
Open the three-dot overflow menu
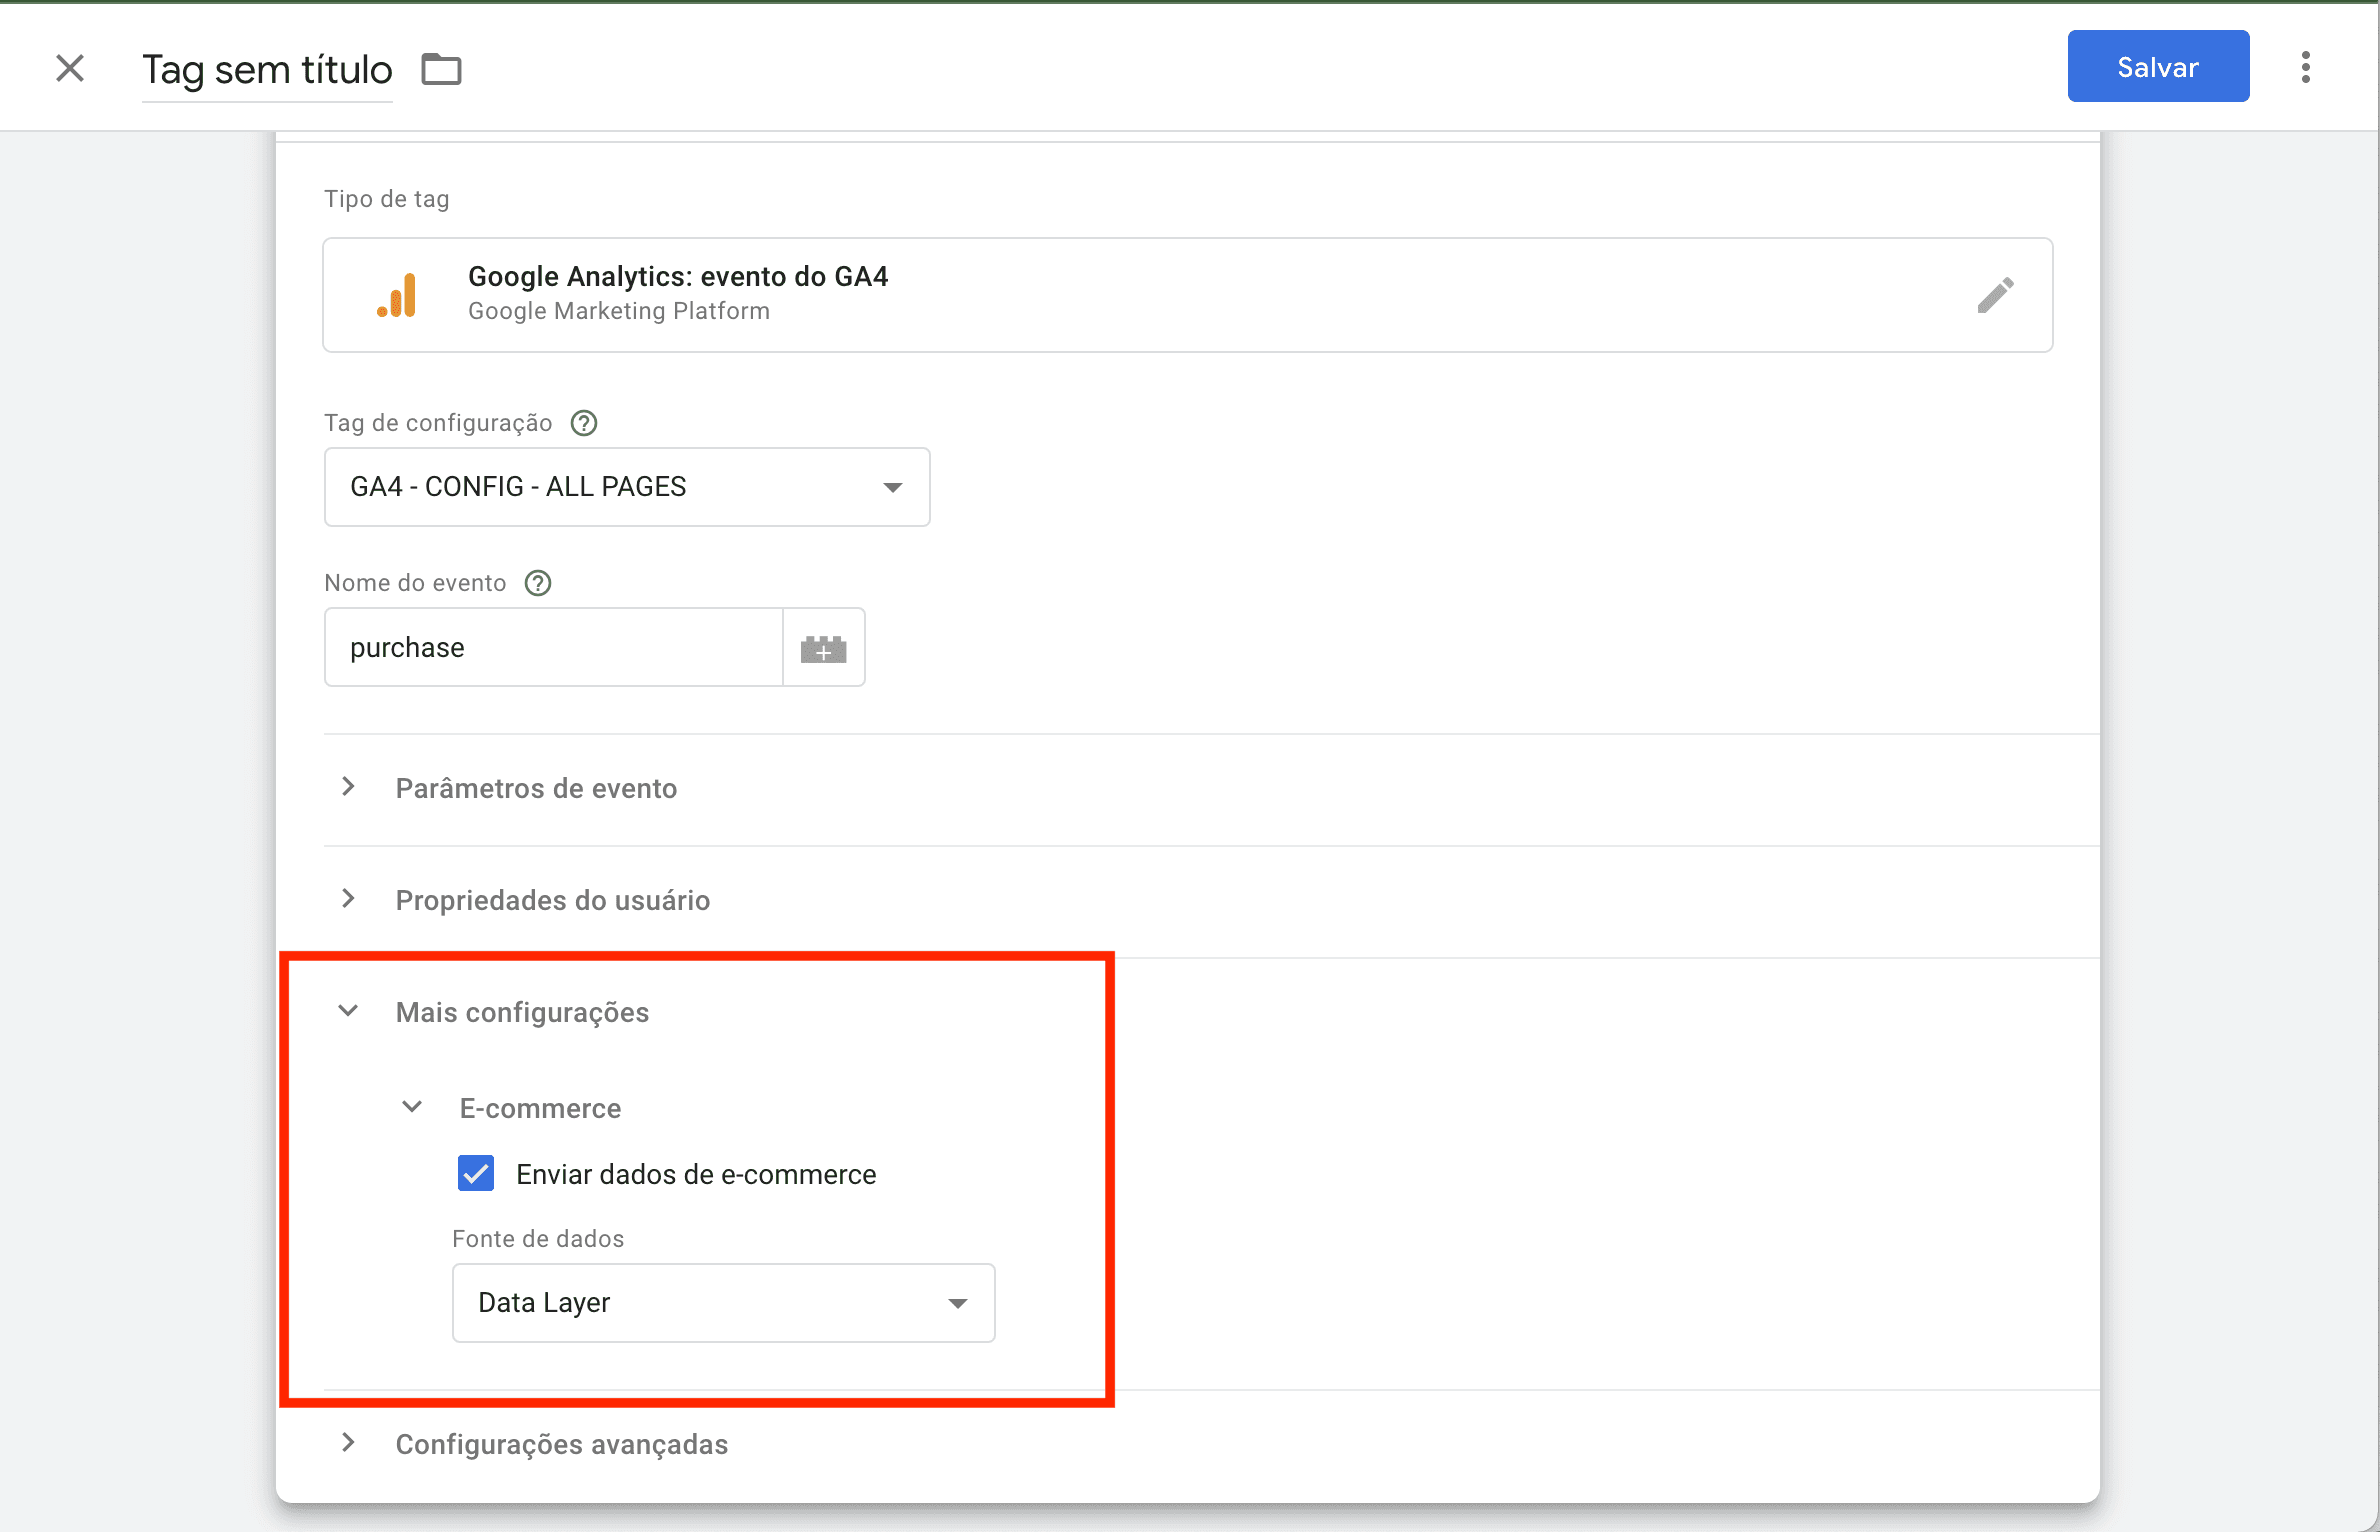(x=2305, y=66)
